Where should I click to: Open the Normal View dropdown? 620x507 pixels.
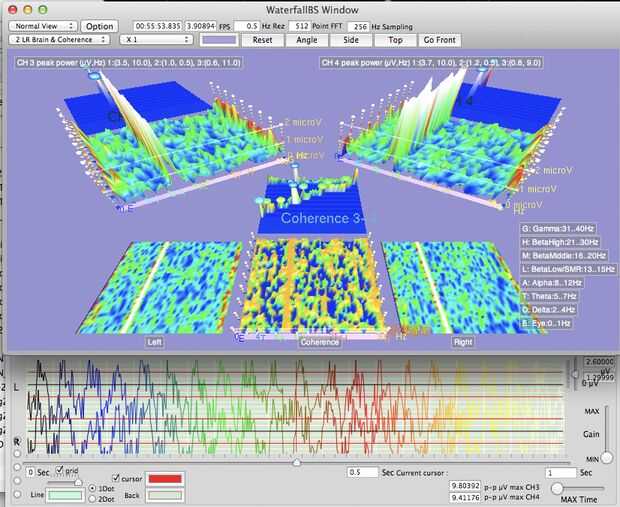click(x=43, y=26)
